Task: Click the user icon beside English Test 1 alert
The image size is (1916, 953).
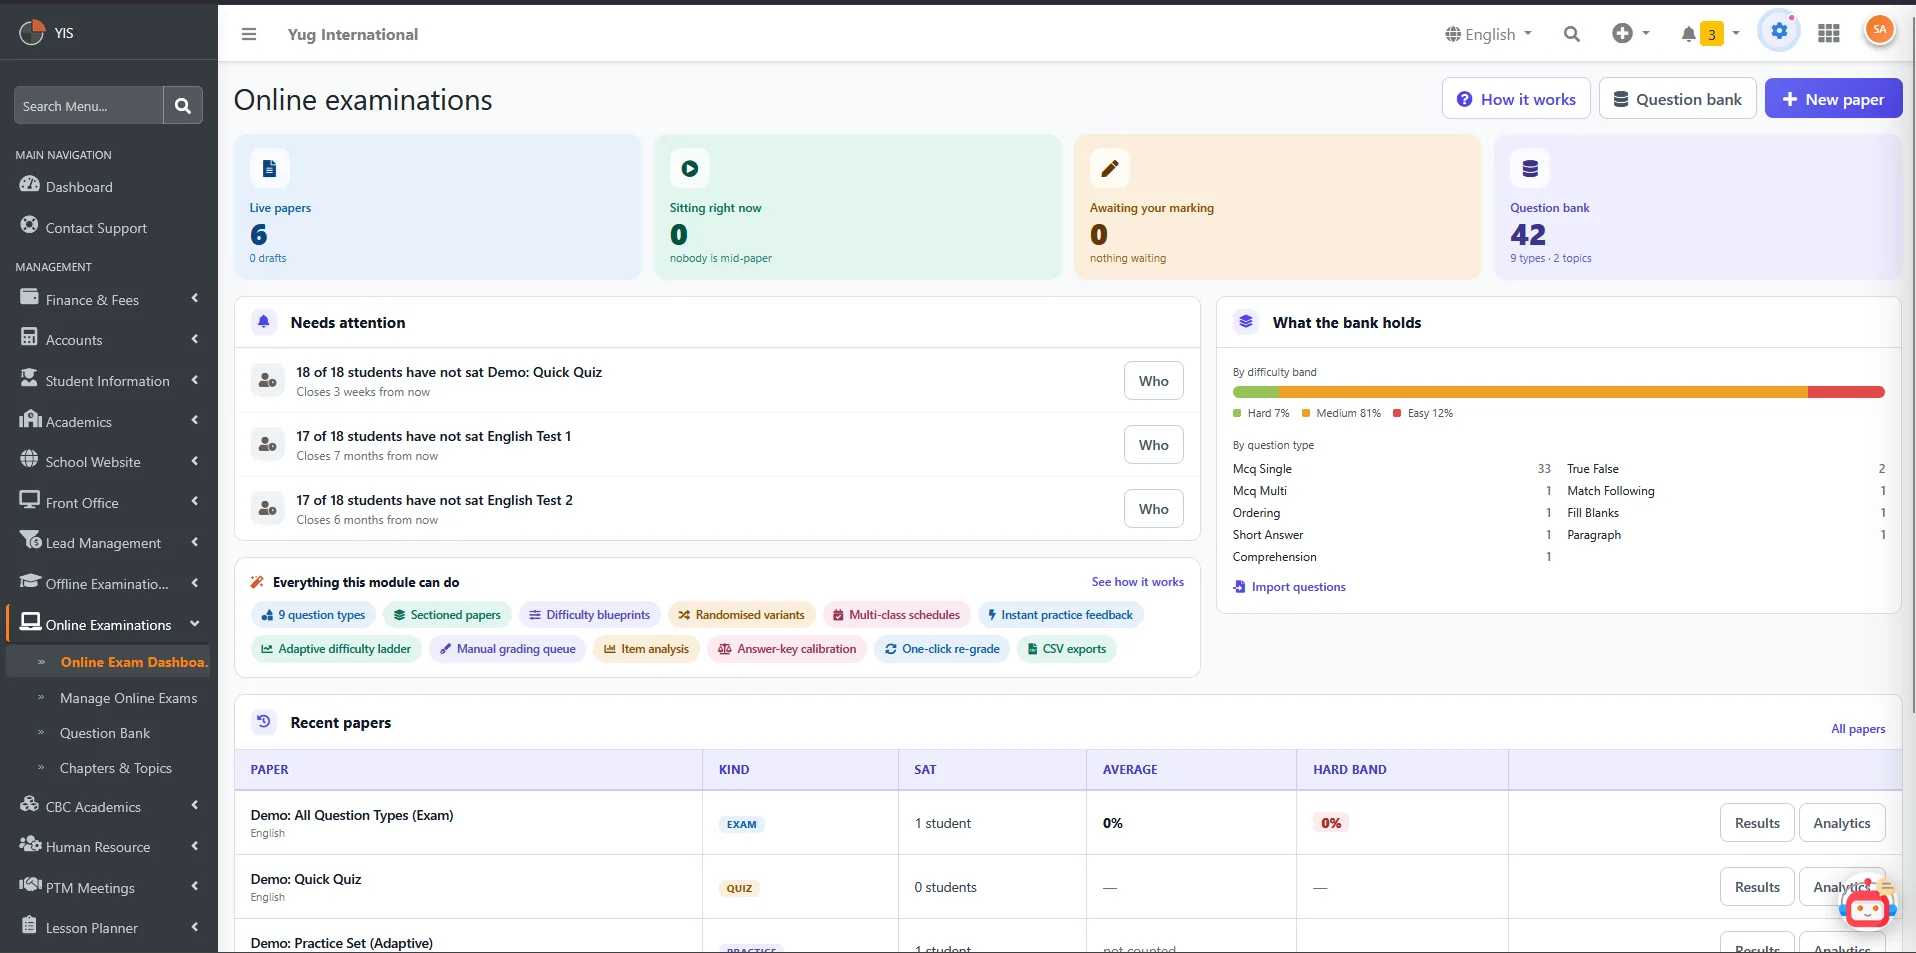Action: [x=268, y=445]
